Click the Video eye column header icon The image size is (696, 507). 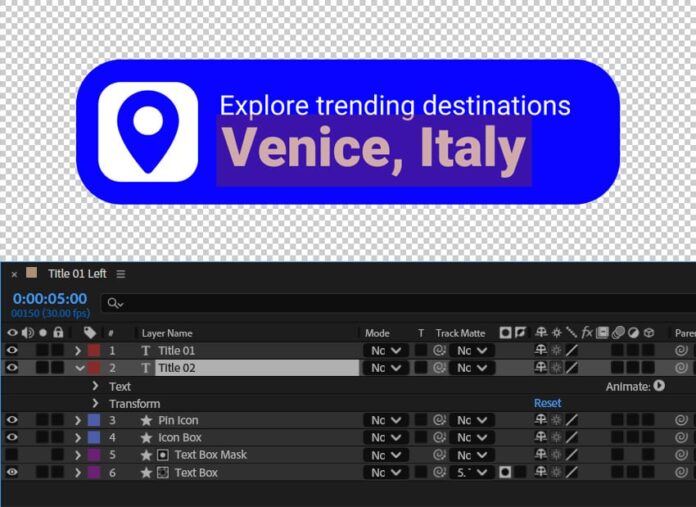(x=12, y=333)
